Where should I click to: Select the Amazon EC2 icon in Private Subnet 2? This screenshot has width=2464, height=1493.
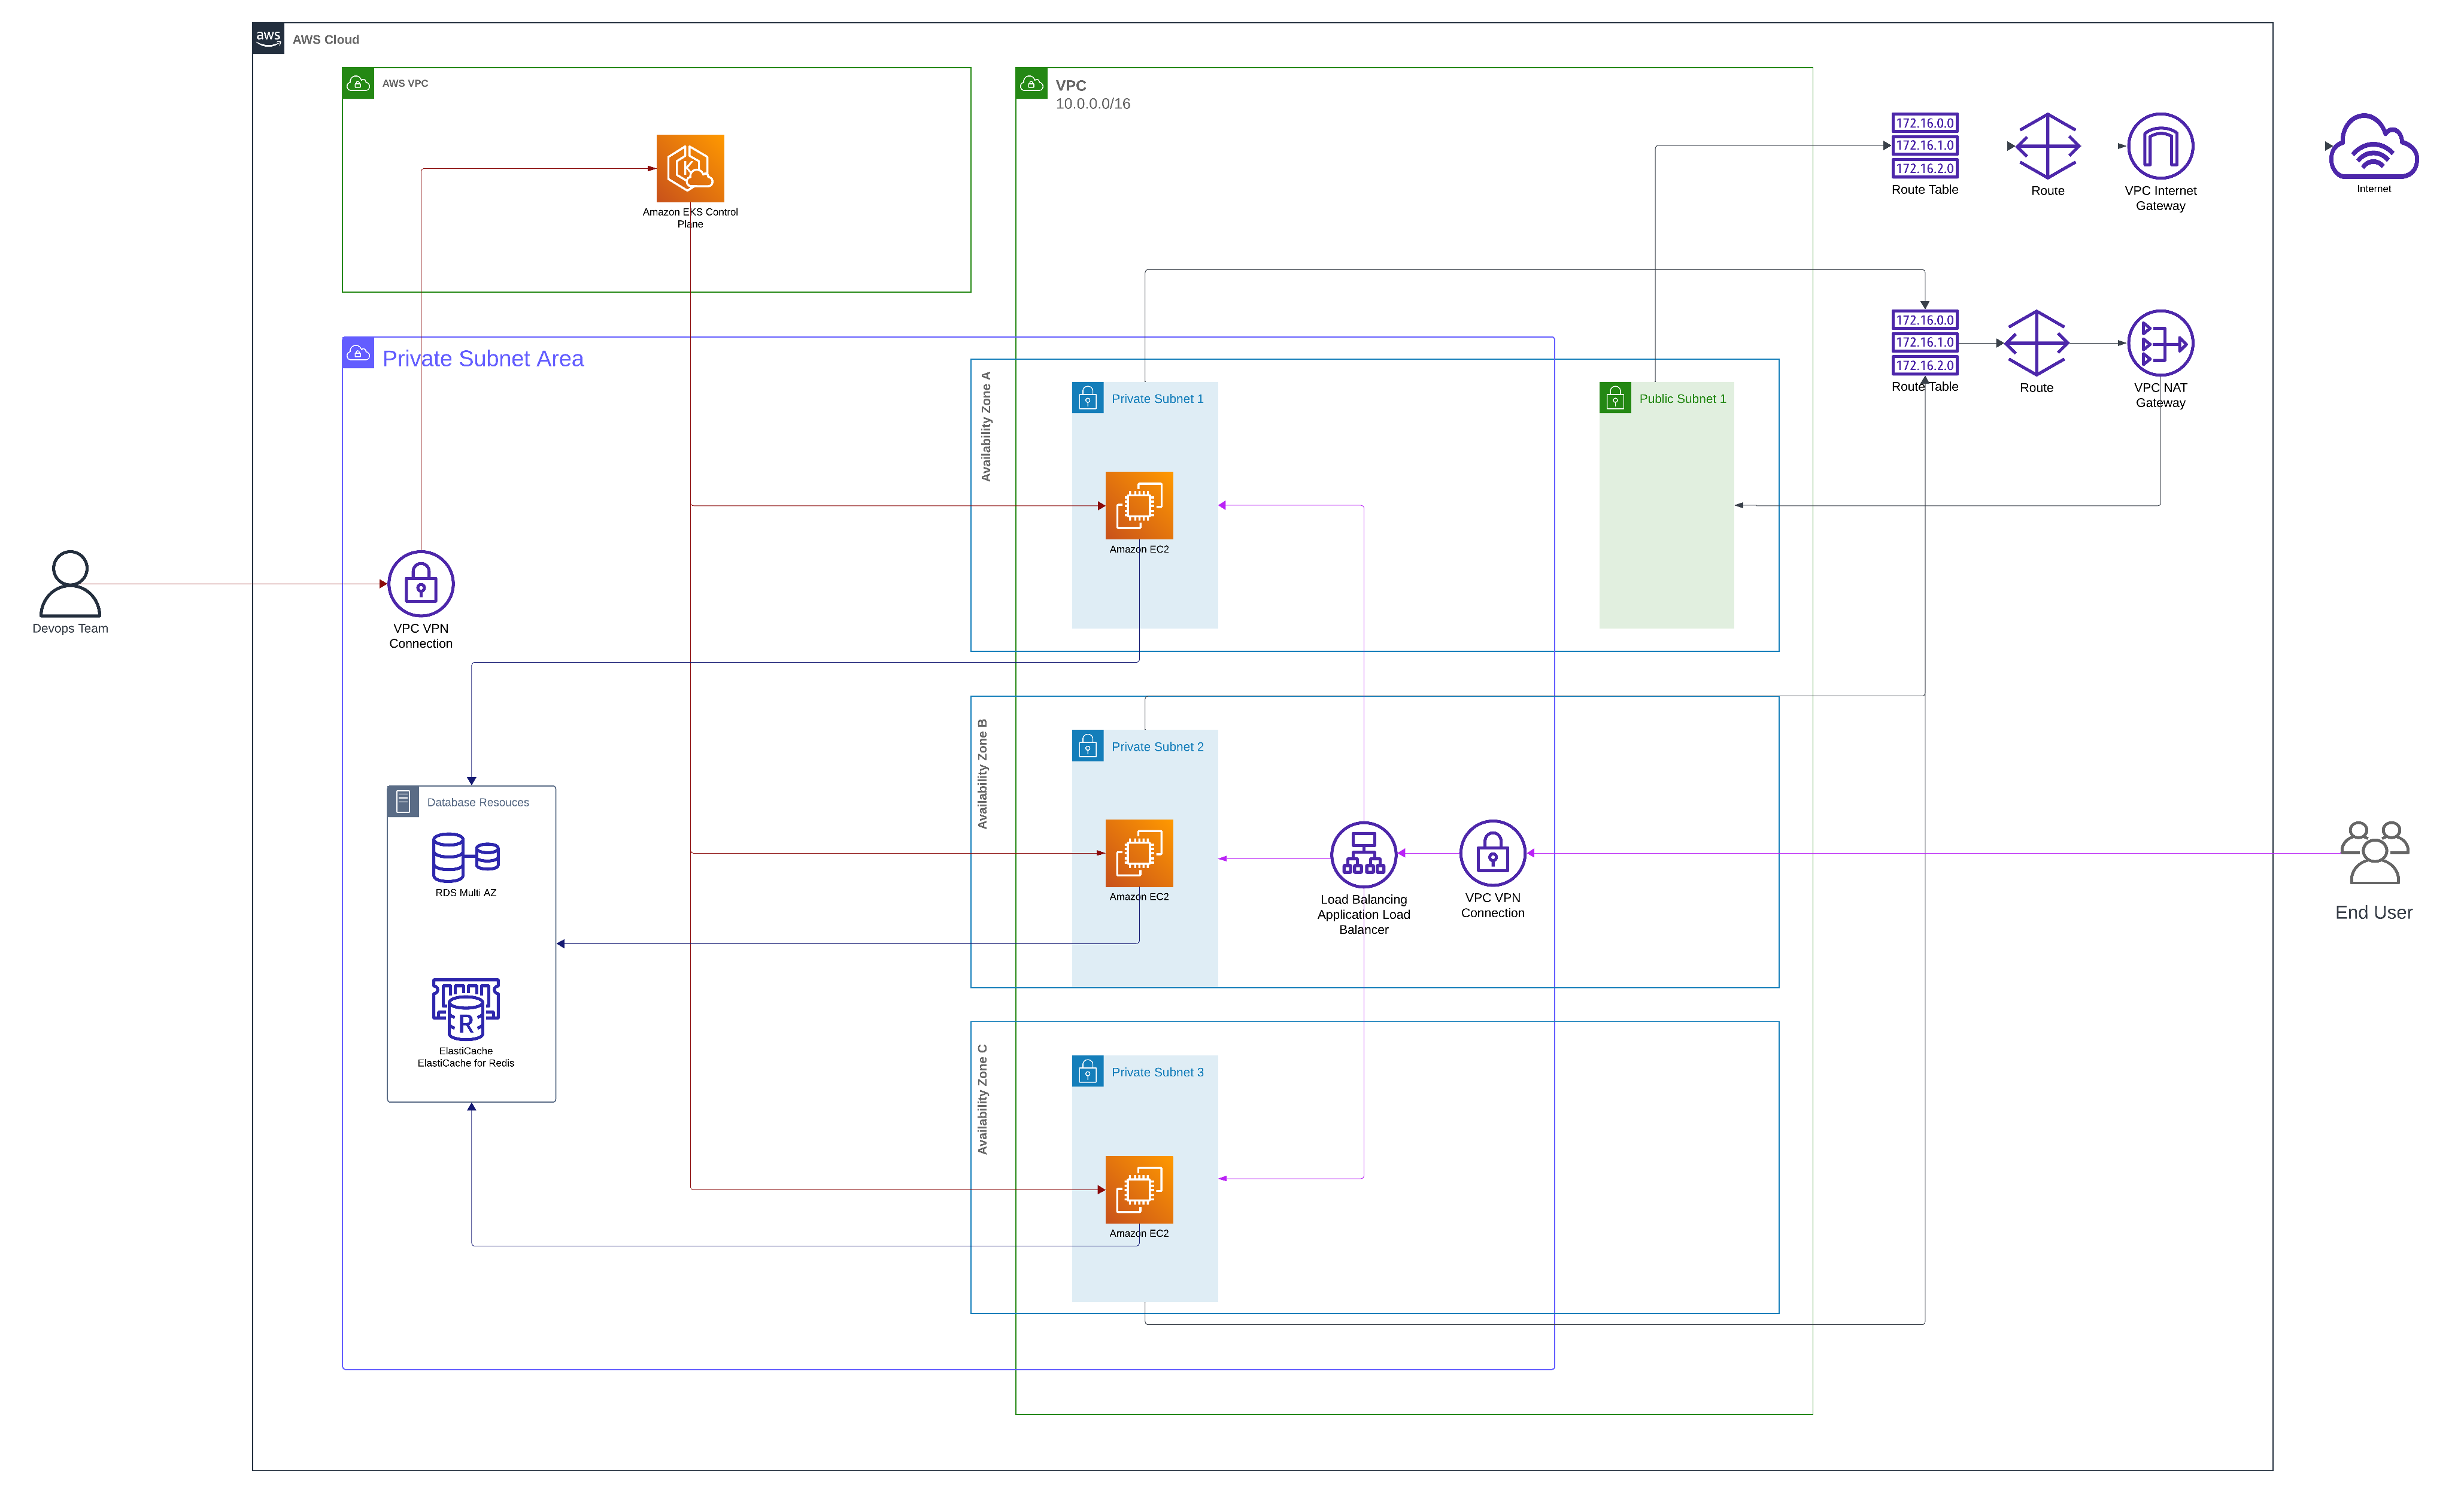pyautogui.click(x=1139, y=853)
